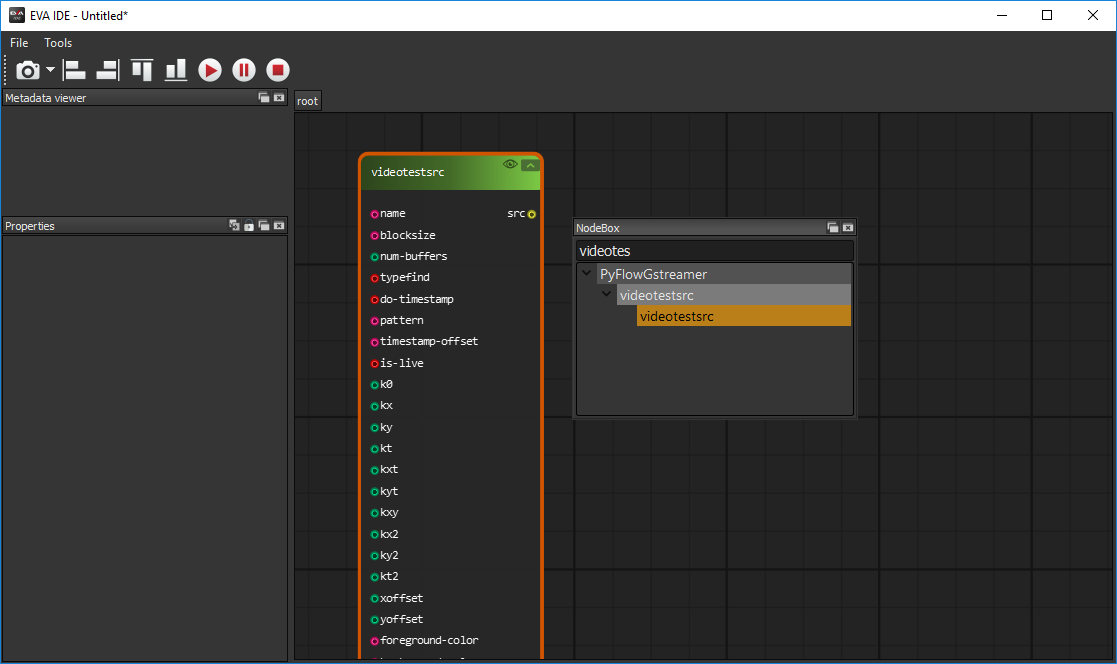Click the align top toolbar icon
This screenshot has width=1117, height=664.
pyautogui.click(x=141, y=70)
